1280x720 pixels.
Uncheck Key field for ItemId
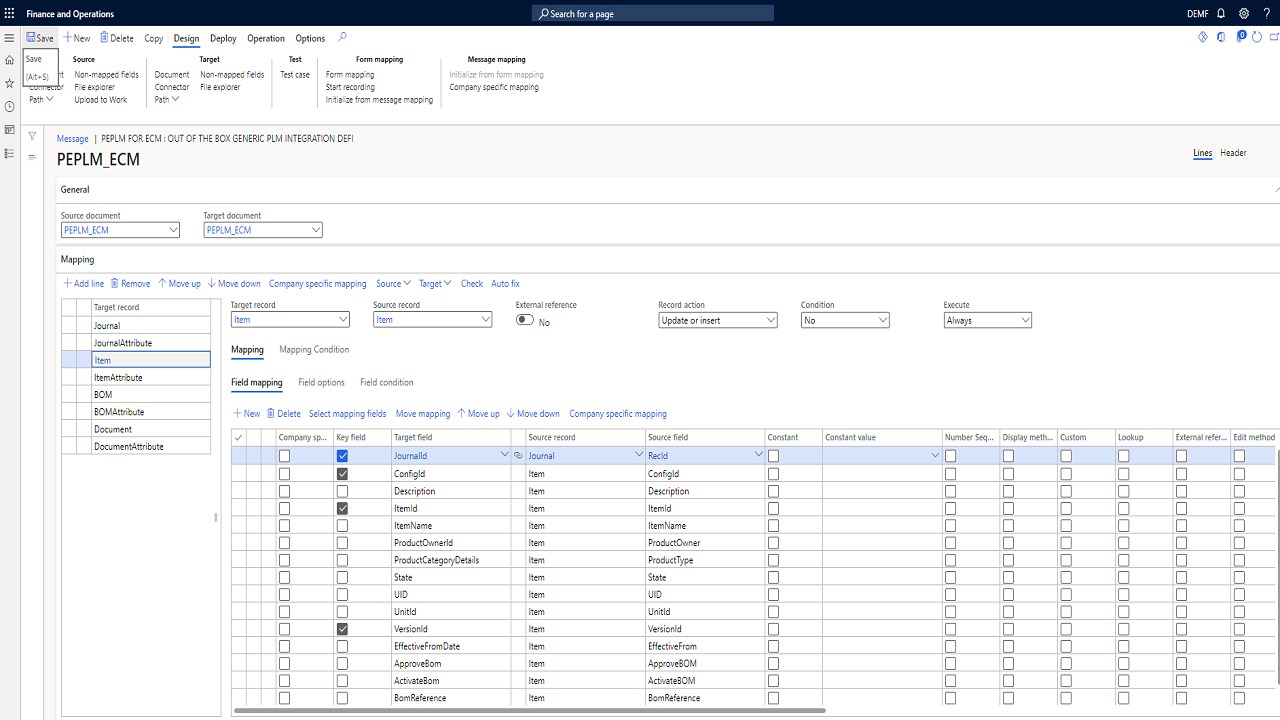click(342, 509)
